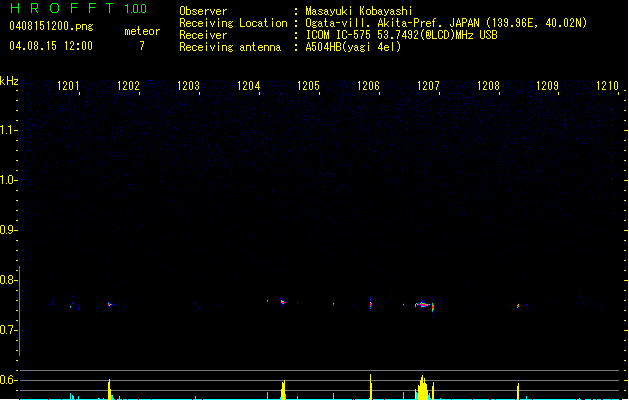
Task: Click the meteor echo after 1208
Action: click(x=518, y=306)
